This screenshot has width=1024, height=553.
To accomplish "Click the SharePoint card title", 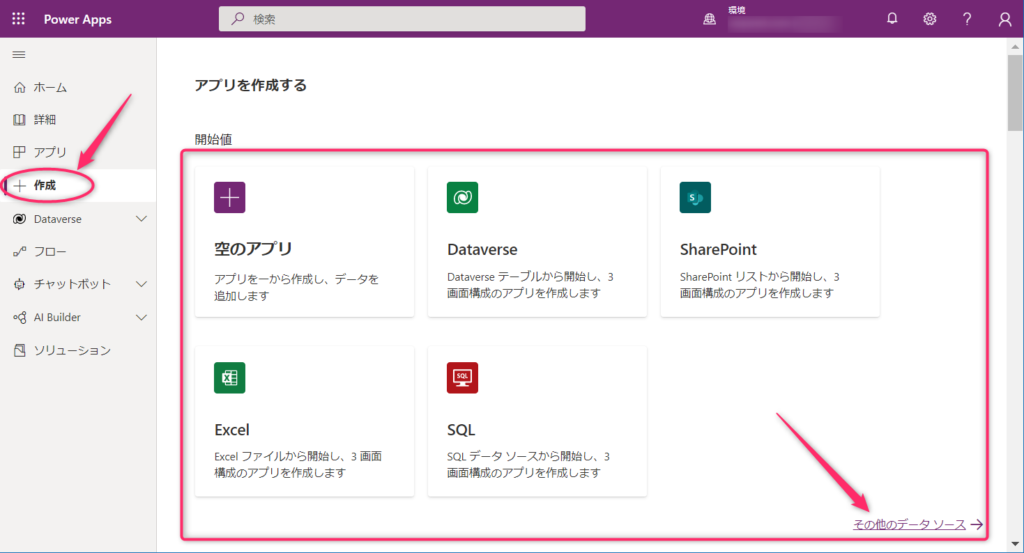I will 718,249.
